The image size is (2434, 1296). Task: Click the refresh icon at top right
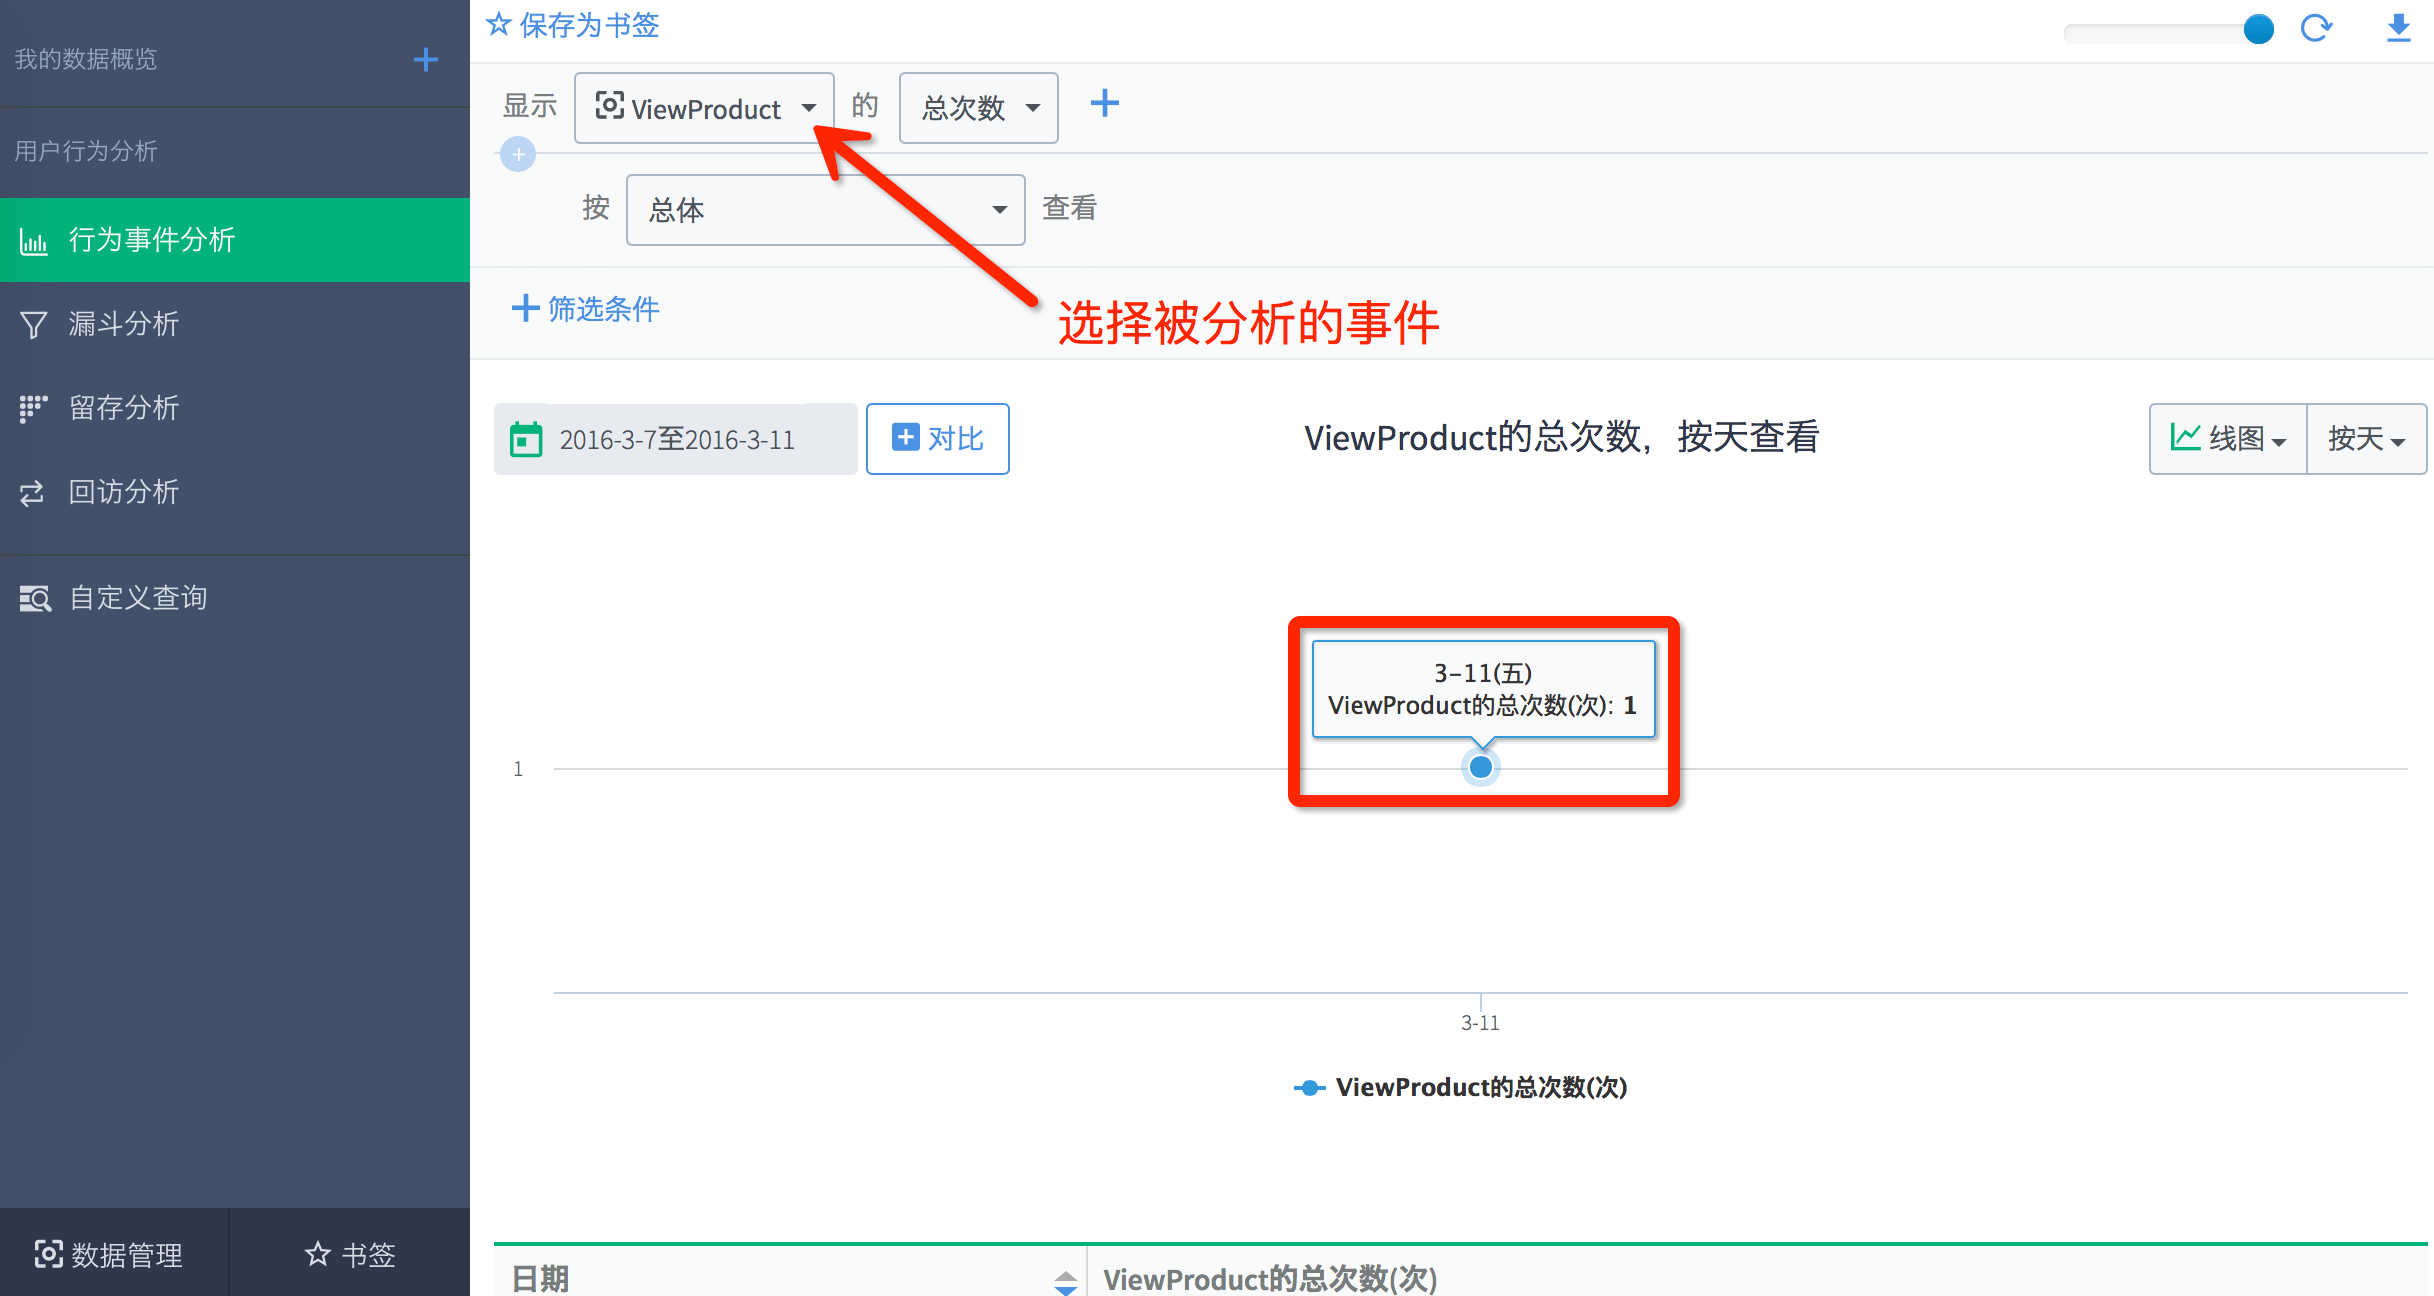pos(2316,28)
